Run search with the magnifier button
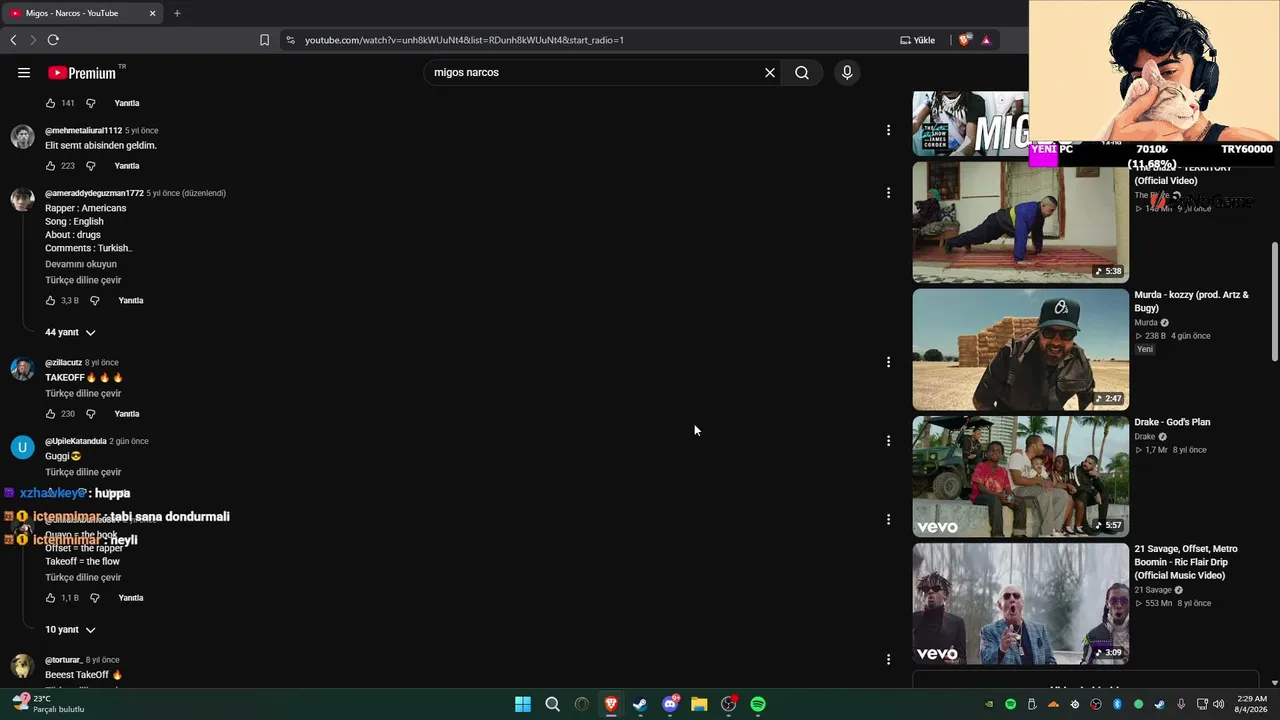The width and height of the screenshot is (1280, 720). pyautogui.click(x=802, y=72)
